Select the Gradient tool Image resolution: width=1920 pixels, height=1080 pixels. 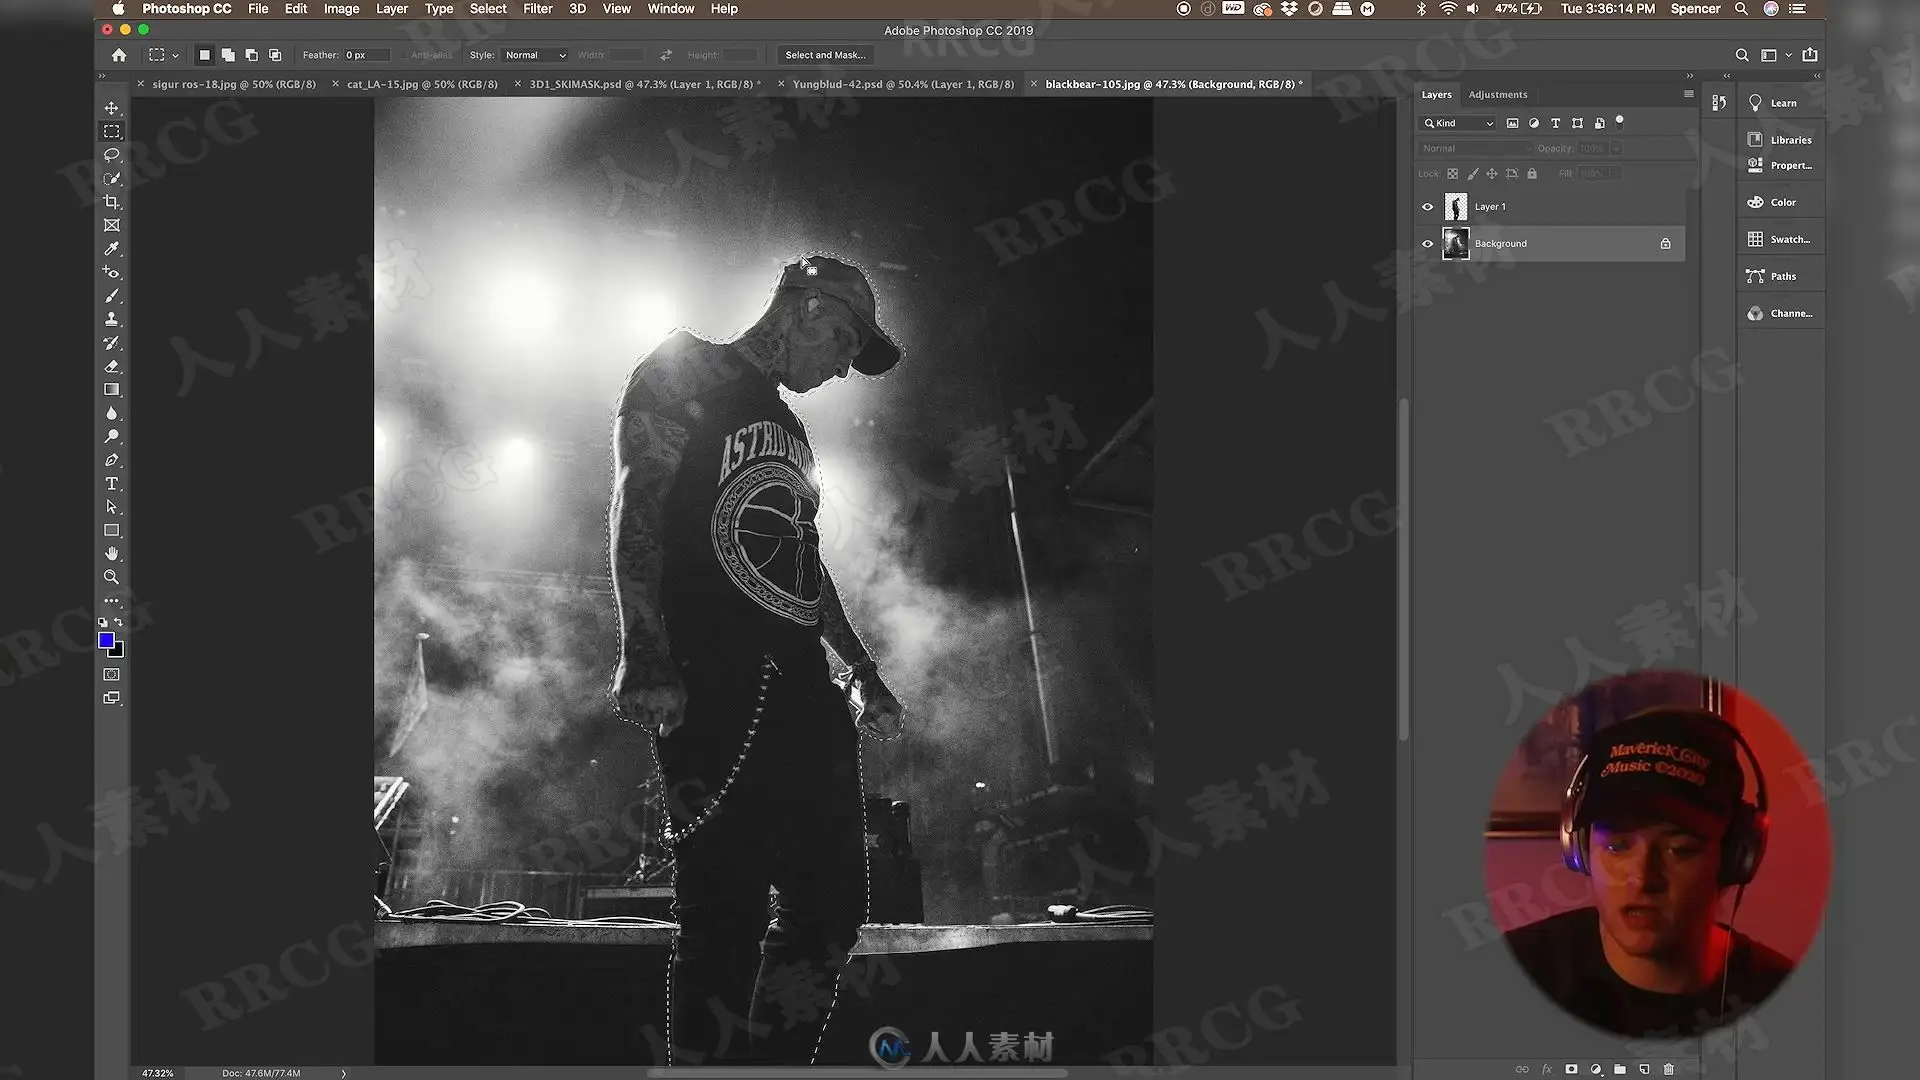pos(111,390)
